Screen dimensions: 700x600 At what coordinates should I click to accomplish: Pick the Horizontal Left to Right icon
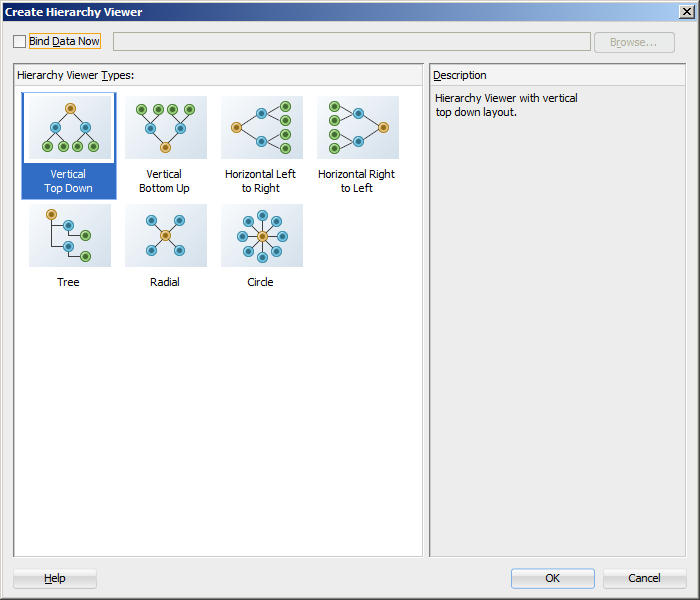pos(262,128)
